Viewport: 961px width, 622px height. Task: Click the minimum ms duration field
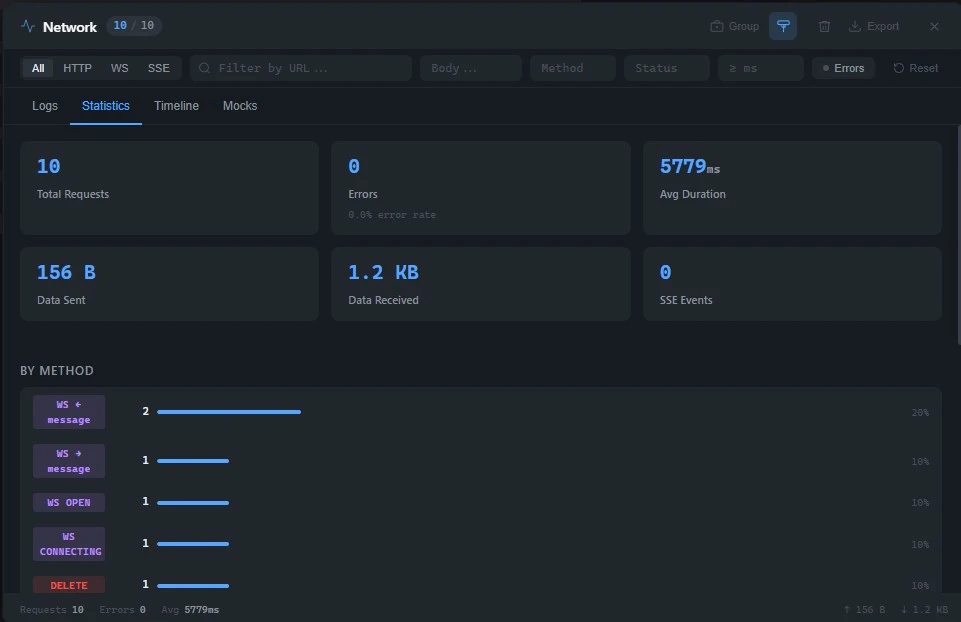point(760,68)
